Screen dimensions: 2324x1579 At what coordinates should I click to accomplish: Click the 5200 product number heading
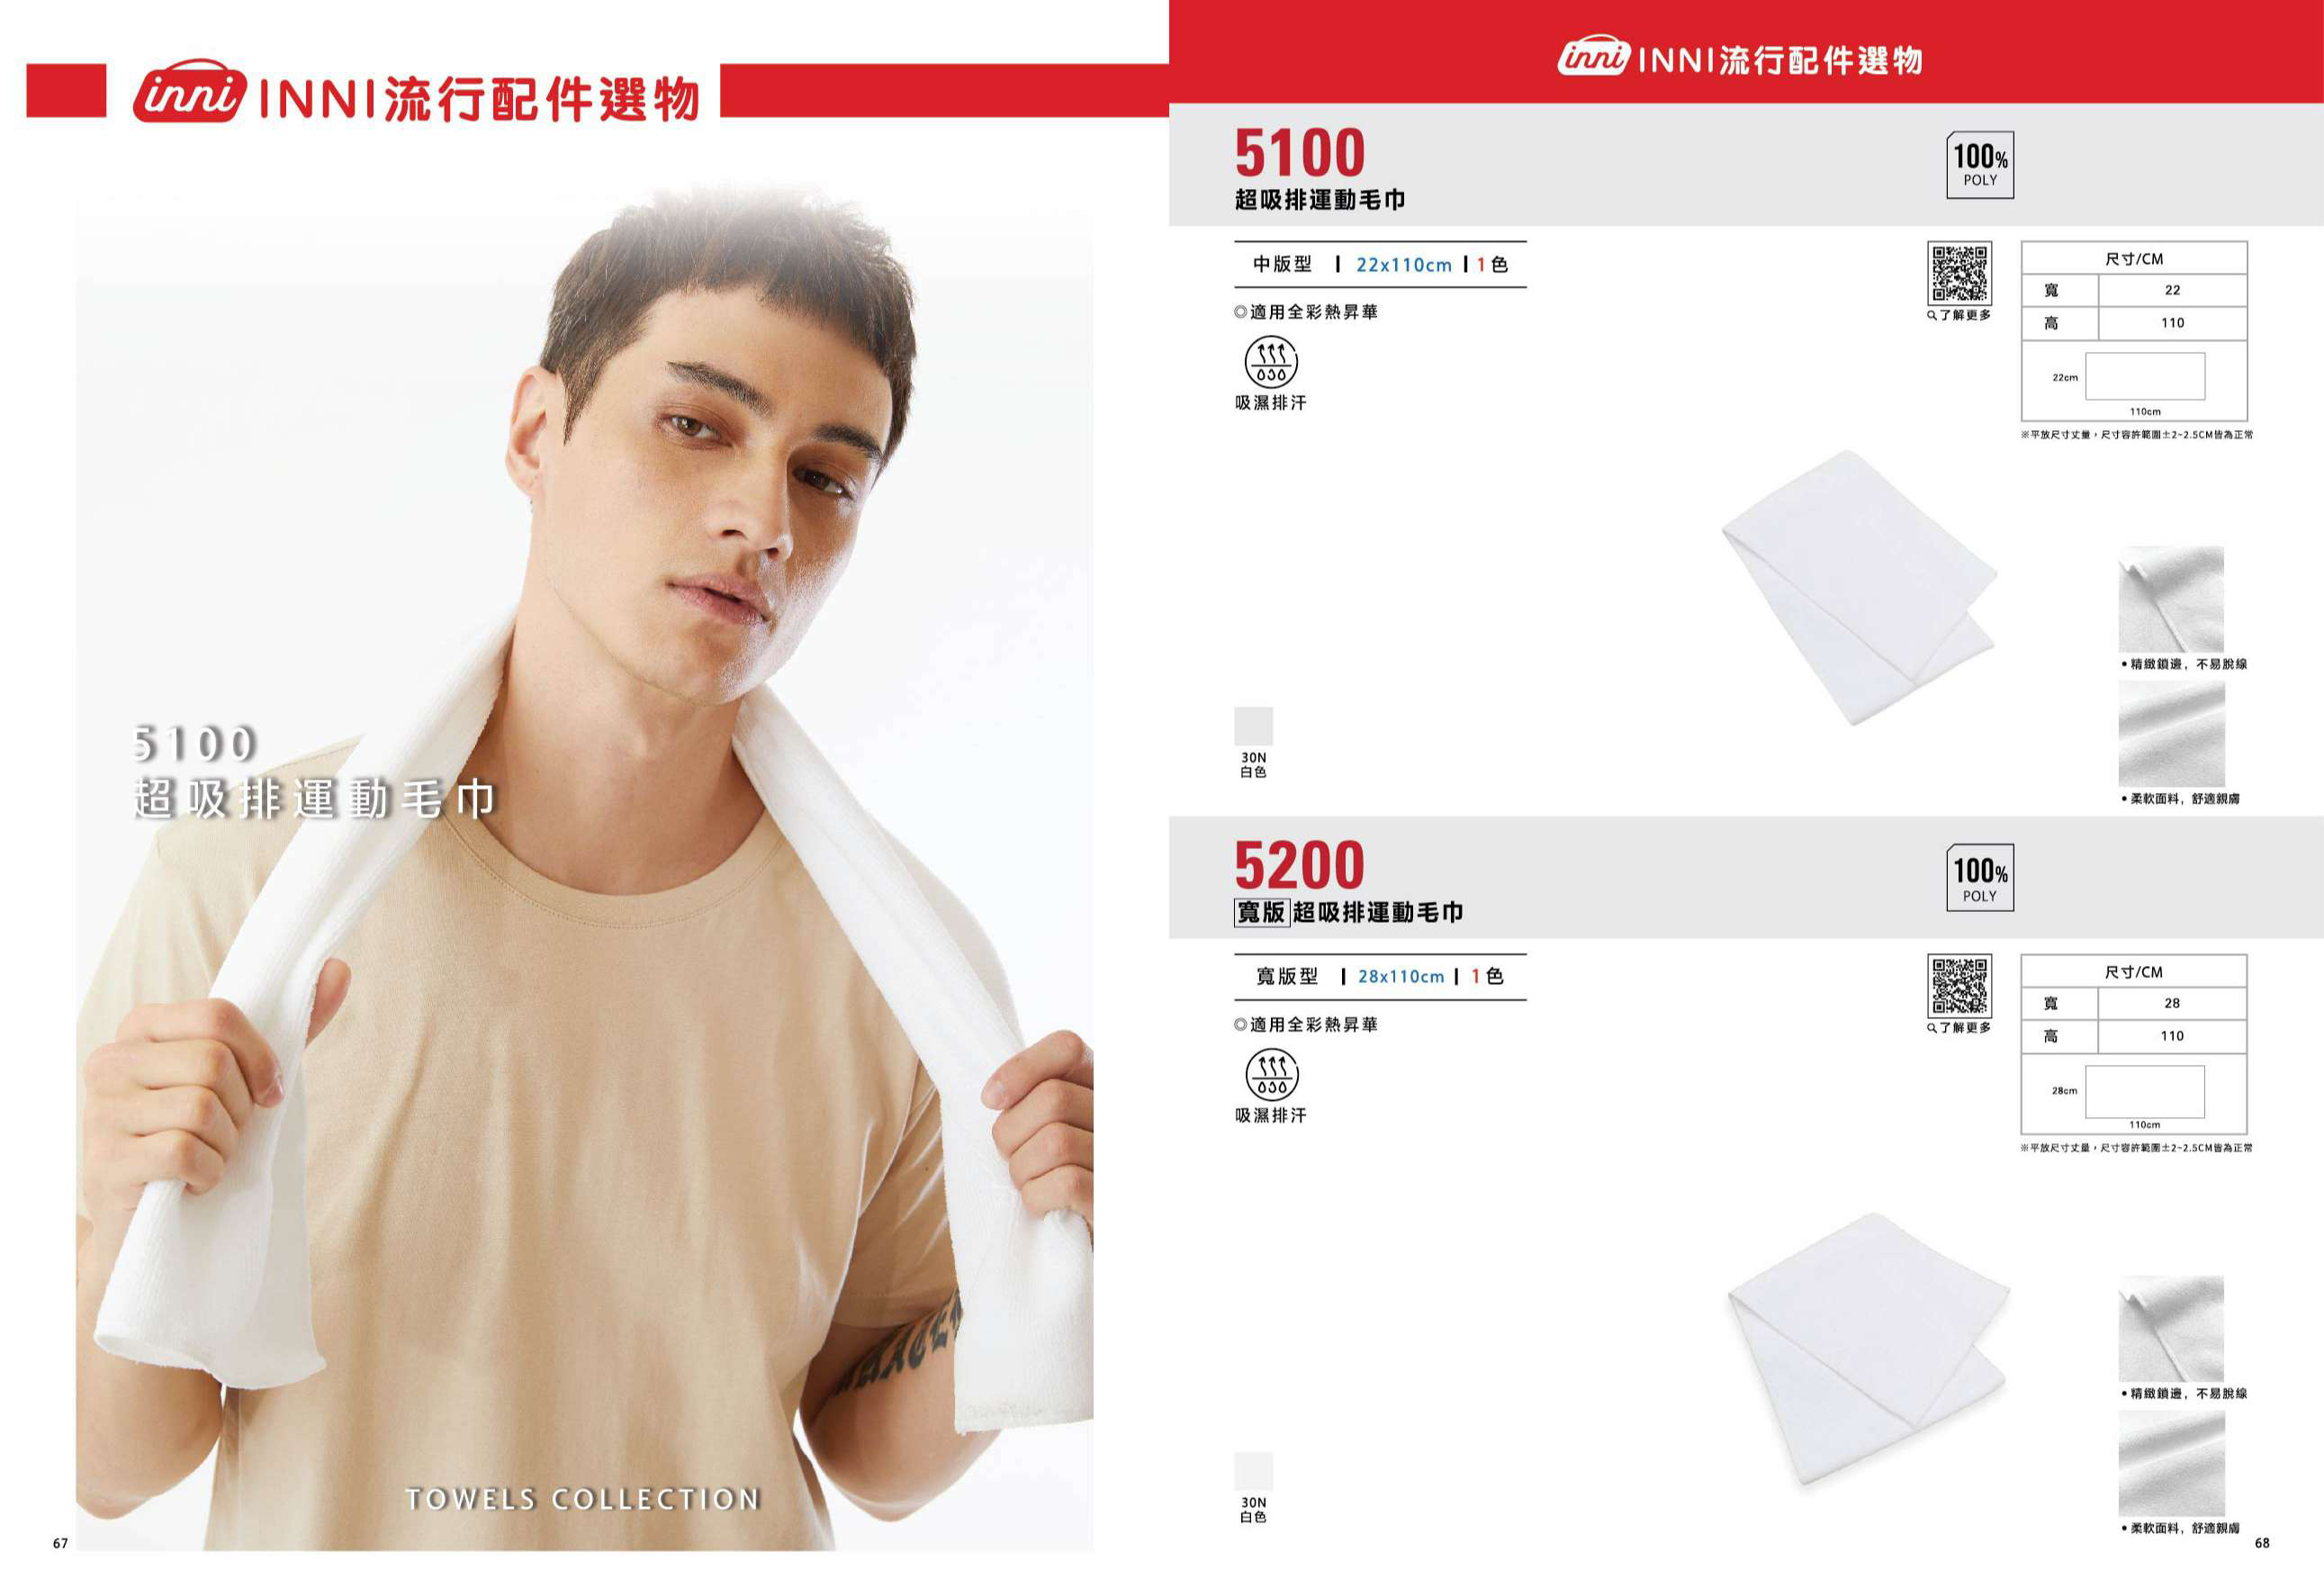pyautogui.click(x=1299, y=865)
